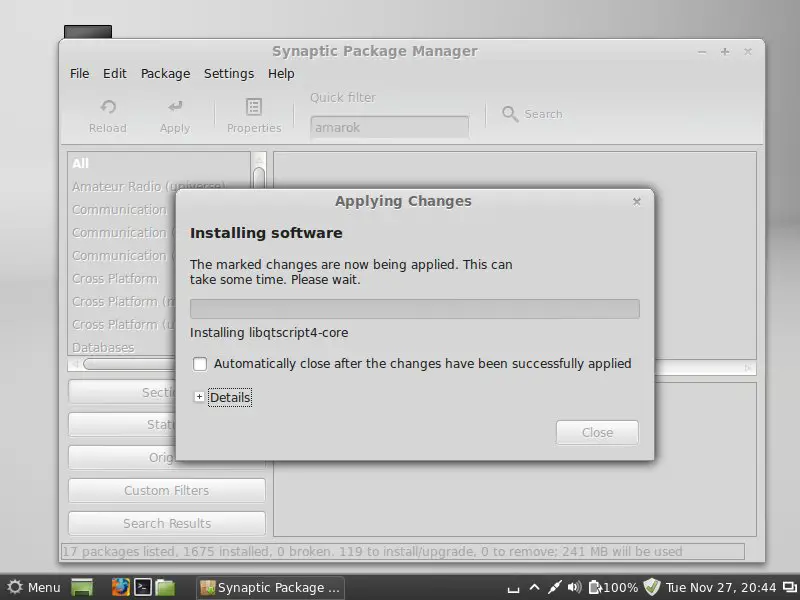Open Firefox from the taskbar launcher
The width and height of the screenshot is (800, 600).
(120, 587)
